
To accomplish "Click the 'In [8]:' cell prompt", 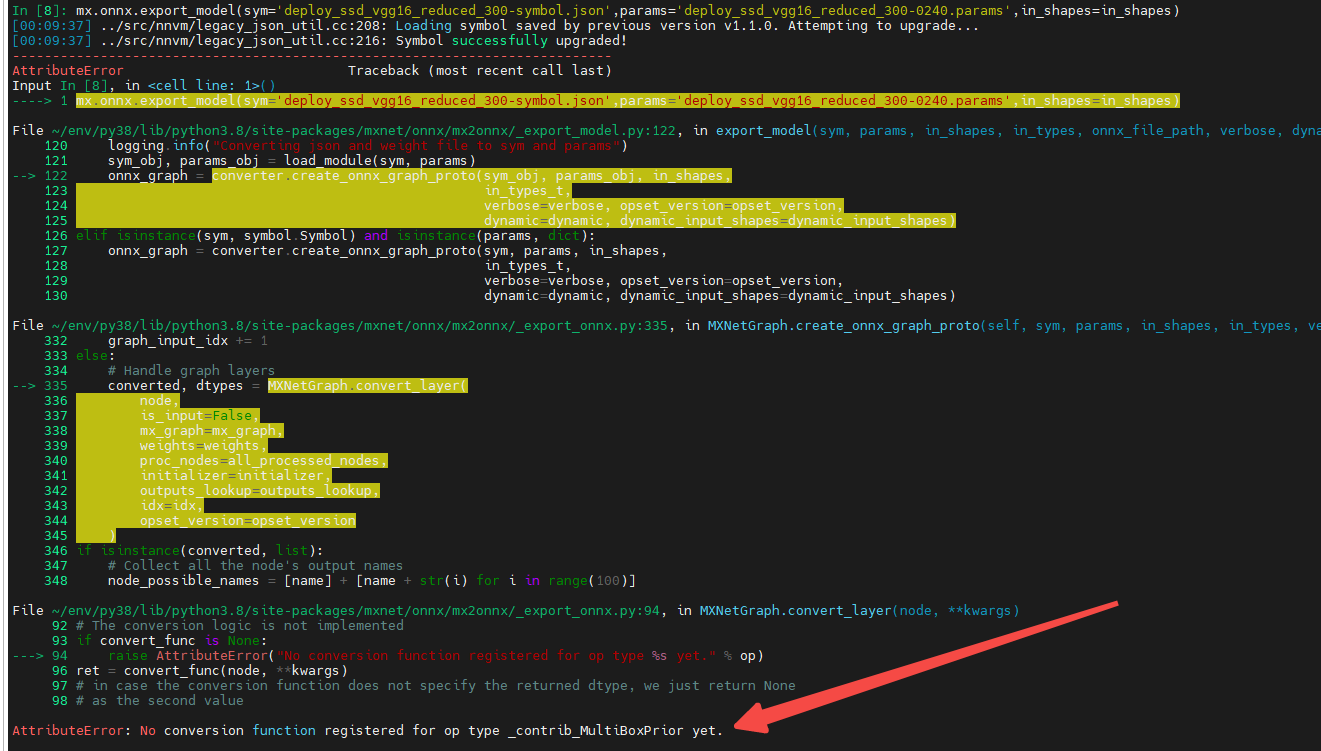I will (40, 10).
